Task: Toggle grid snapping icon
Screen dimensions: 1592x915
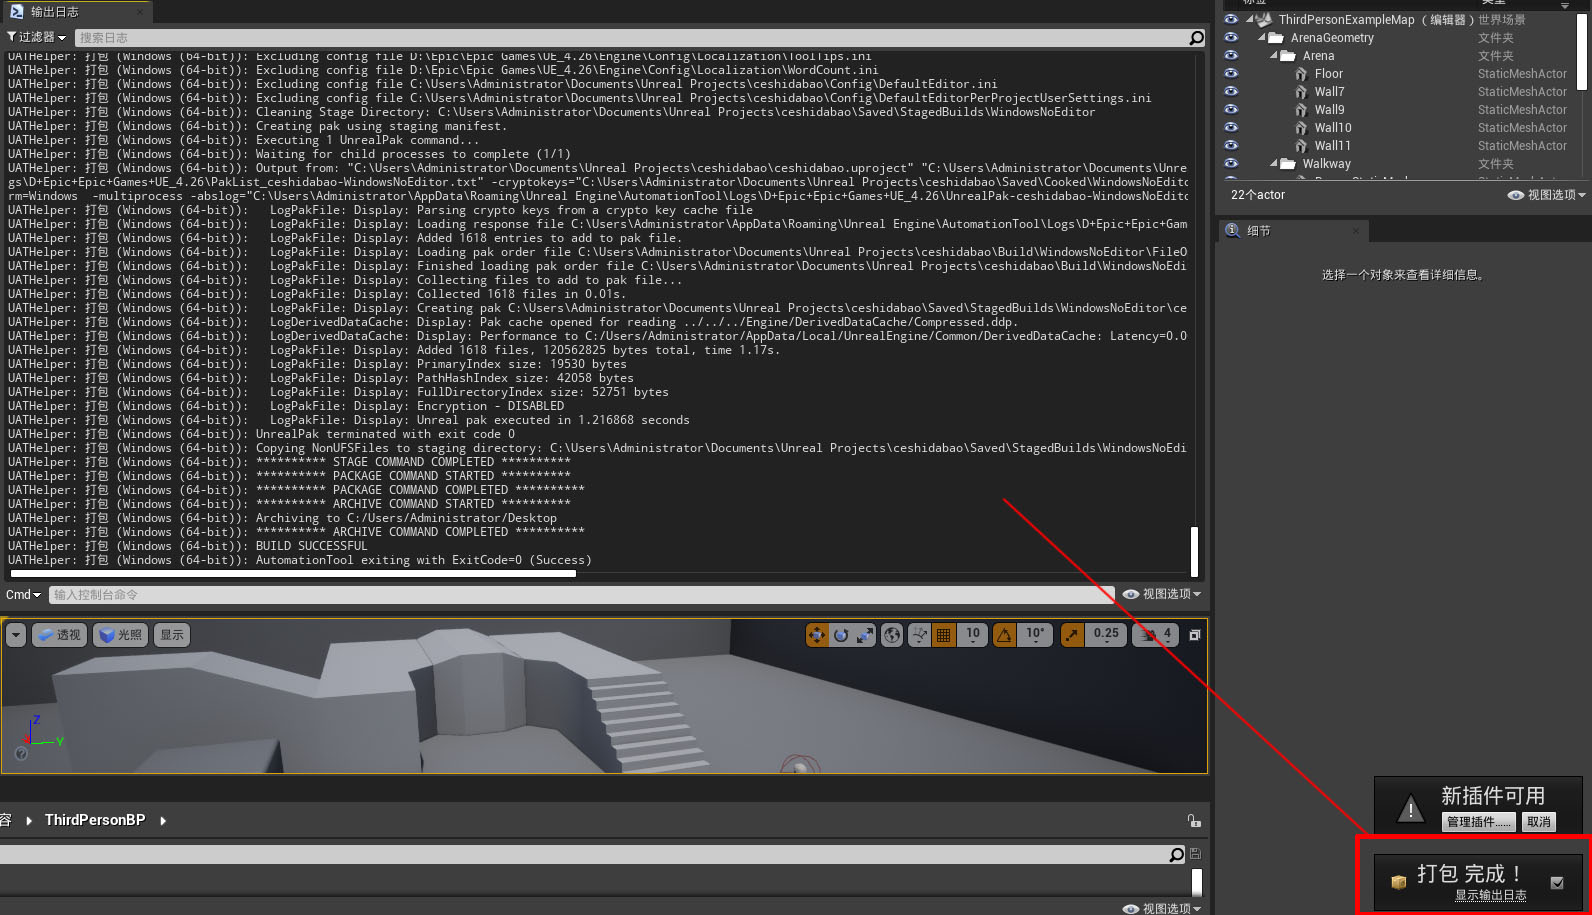Action: [943, 635]
